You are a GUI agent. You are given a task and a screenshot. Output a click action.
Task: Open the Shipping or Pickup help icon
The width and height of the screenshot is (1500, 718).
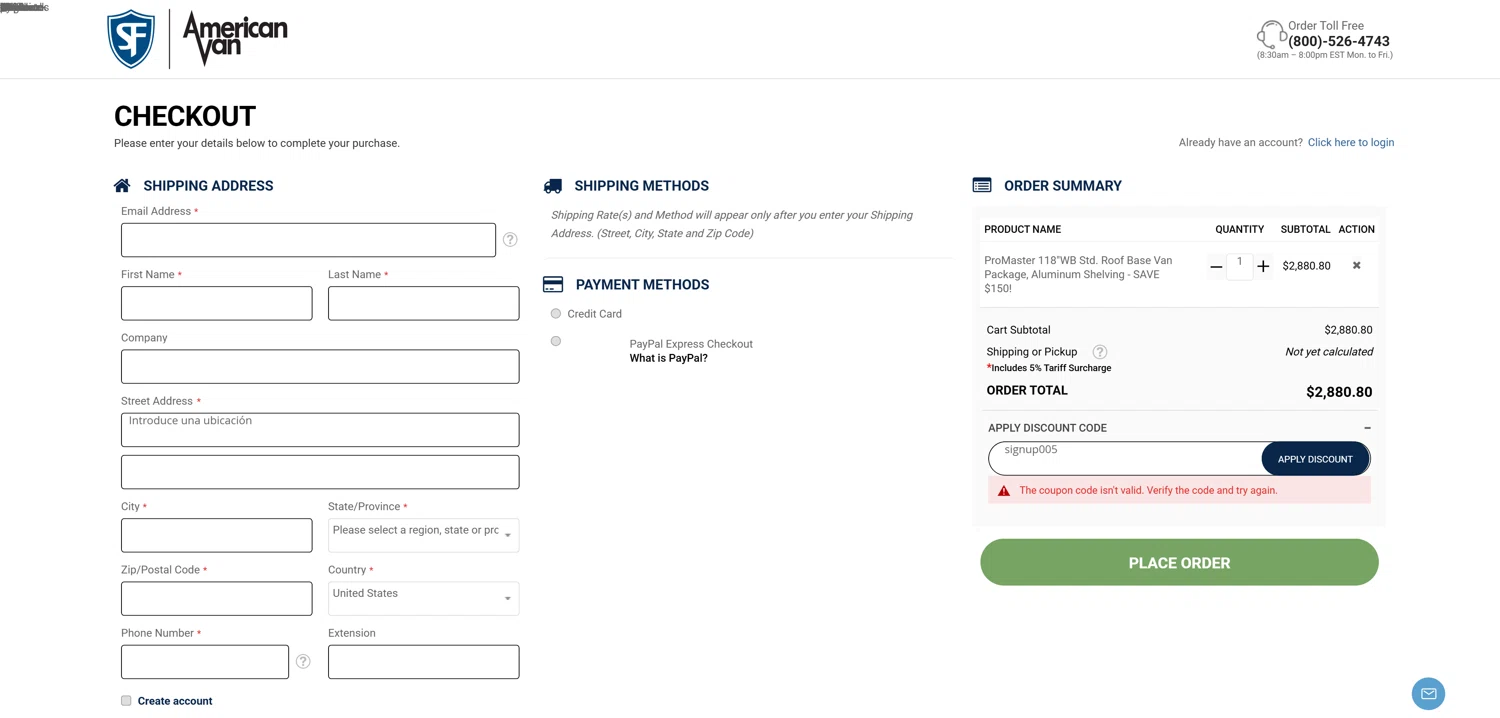point(1100,352)
